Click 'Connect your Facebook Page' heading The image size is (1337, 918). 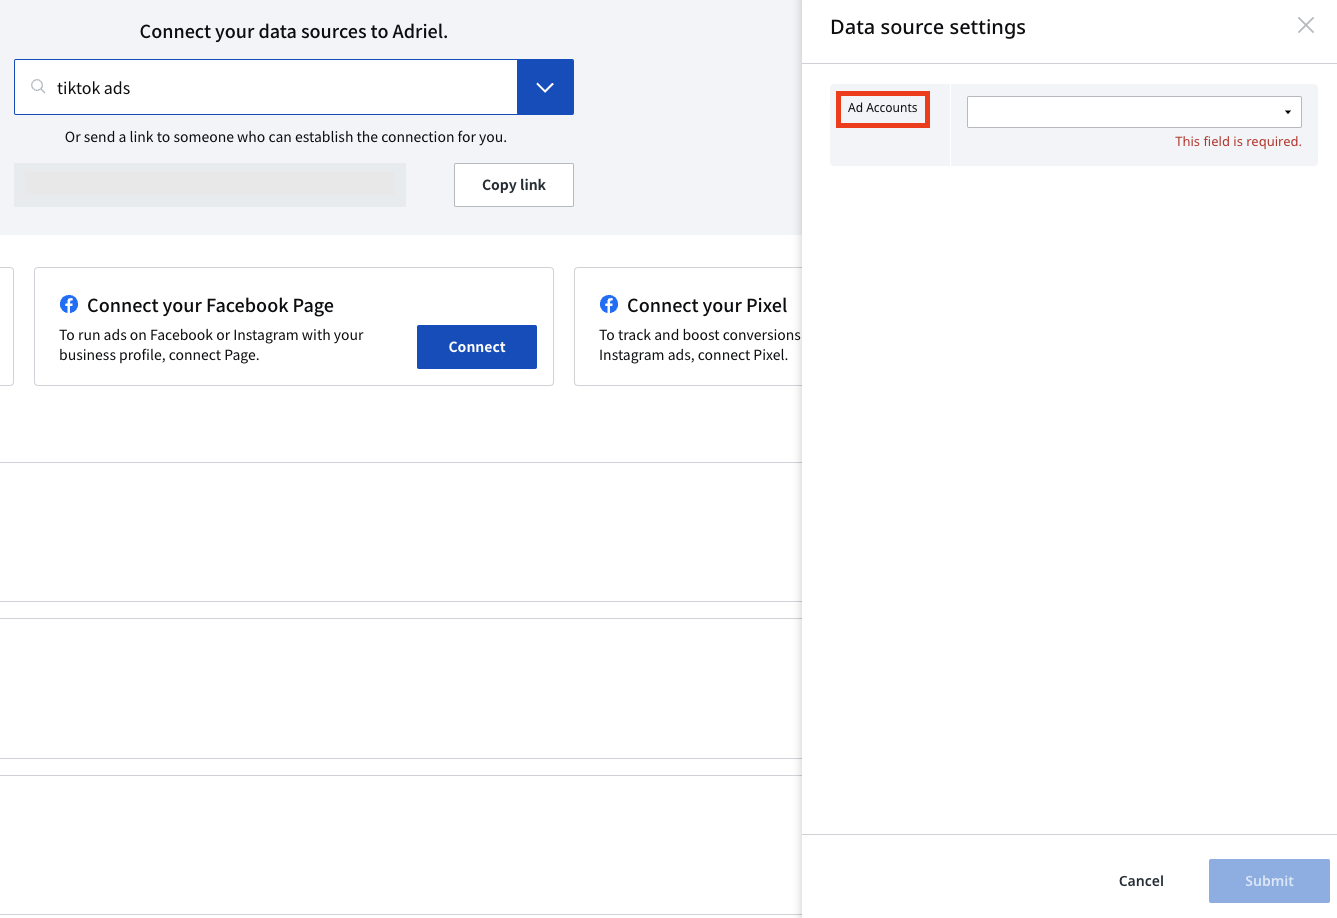click(210, 305)
